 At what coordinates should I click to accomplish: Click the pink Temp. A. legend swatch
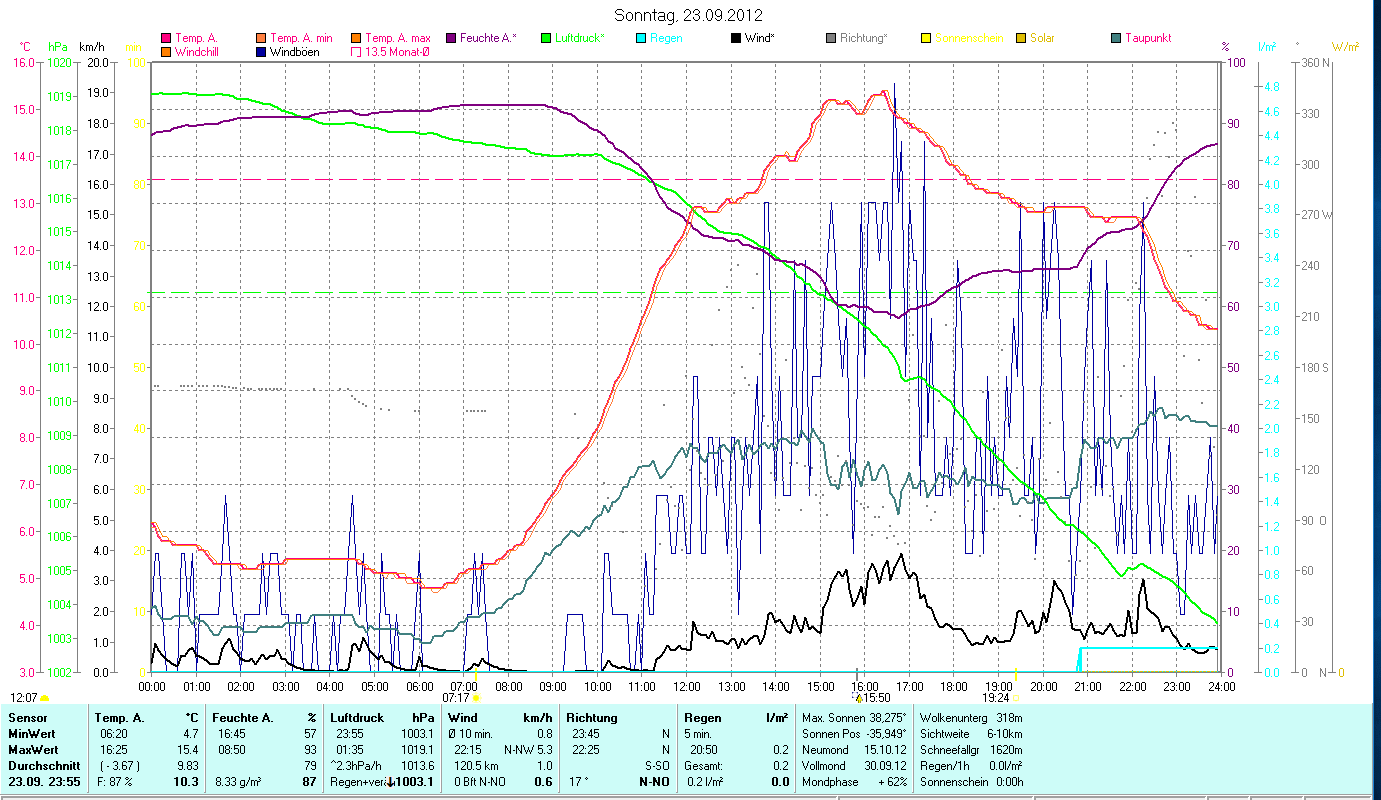point(166,38)
